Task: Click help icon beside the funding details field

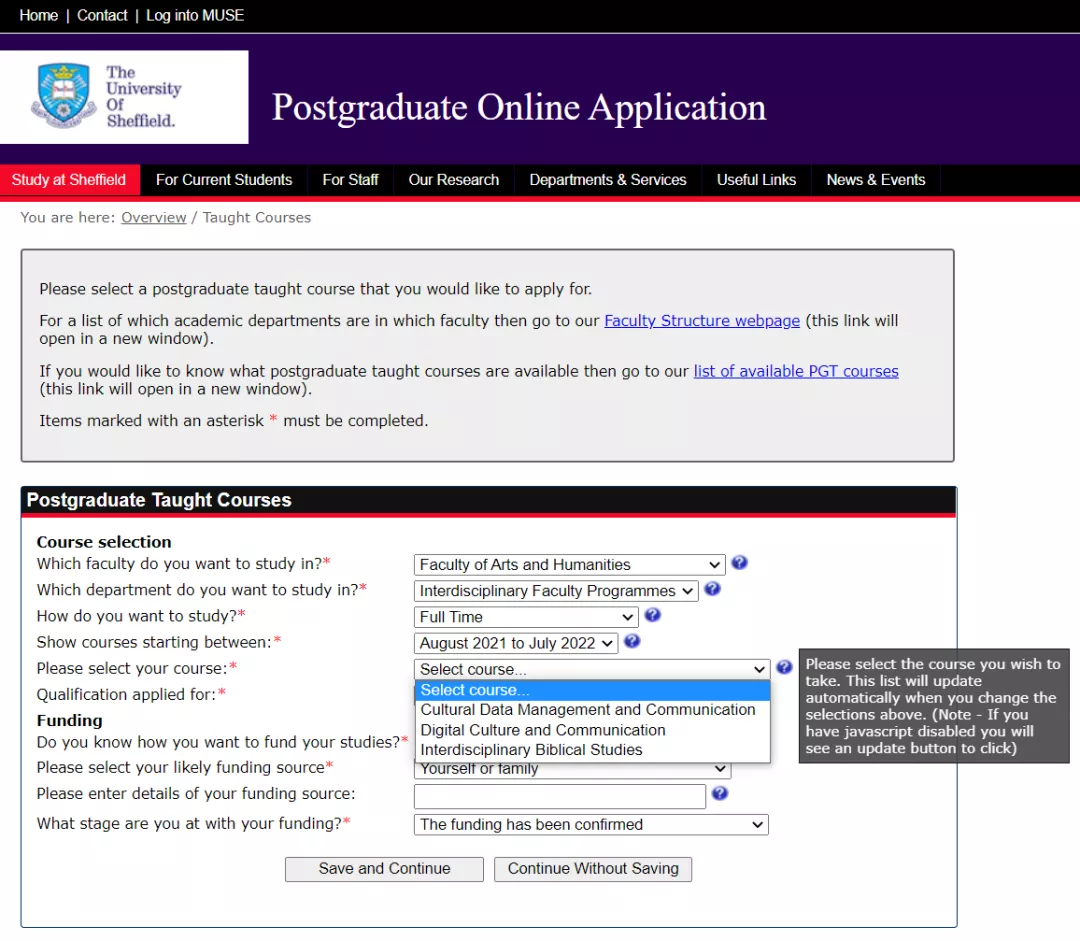Action: click(x=719, y=794)
